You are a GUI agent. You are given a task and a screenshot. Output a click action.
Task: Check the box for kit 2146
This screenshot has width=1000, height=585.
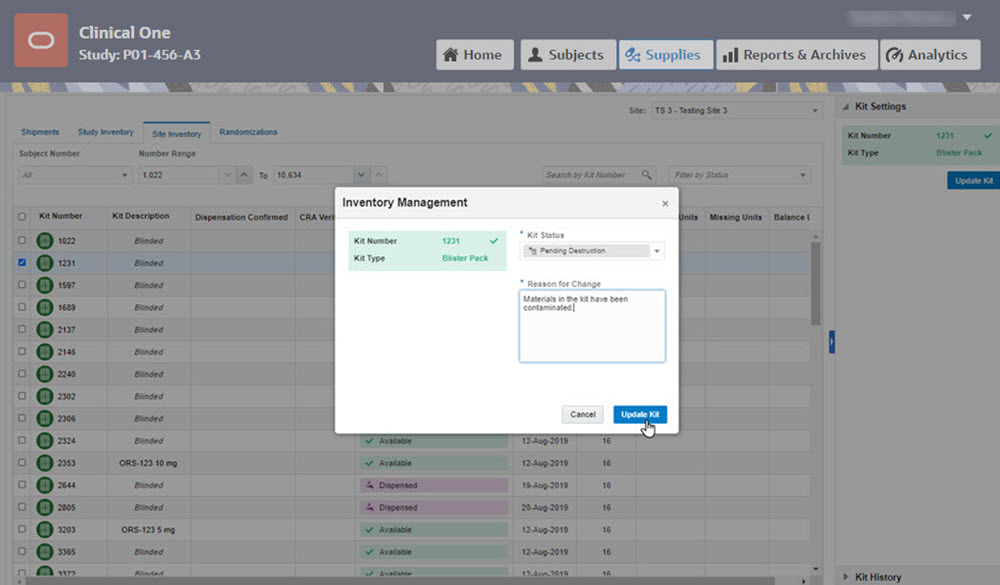(x=22, y=352)
